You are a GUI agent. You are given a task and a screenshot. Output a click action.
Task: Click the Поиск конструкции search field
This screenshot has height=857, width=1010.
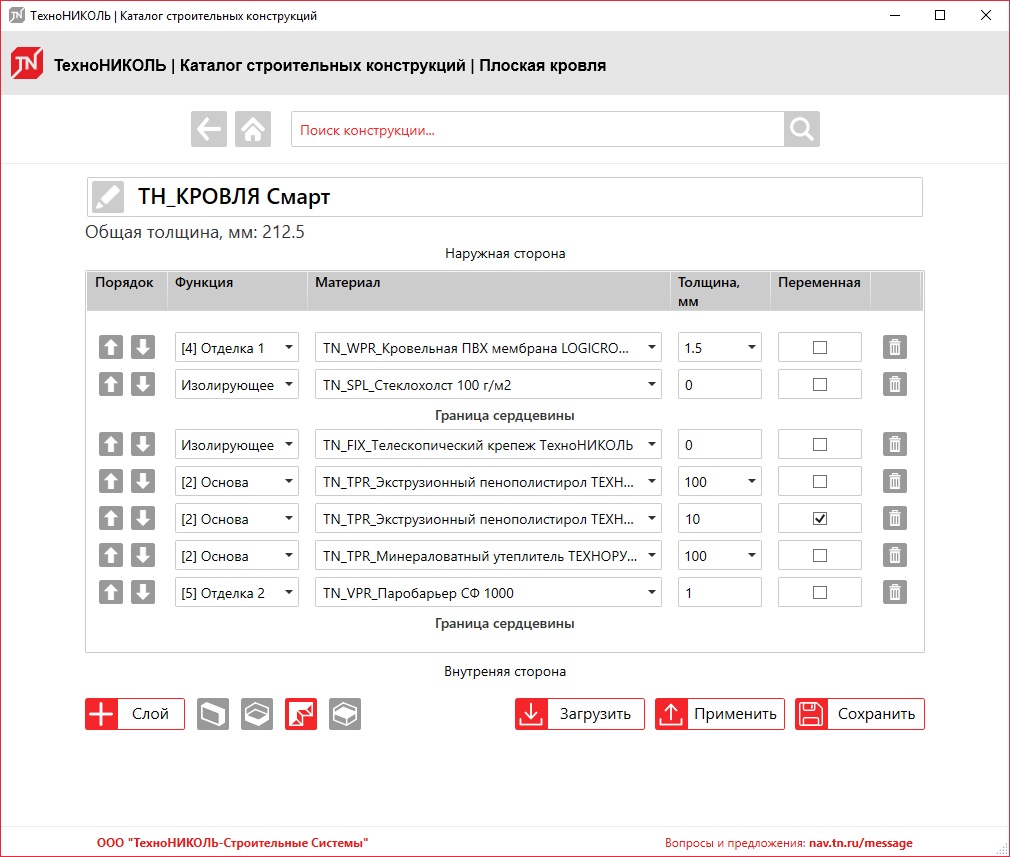coord(537,130)
